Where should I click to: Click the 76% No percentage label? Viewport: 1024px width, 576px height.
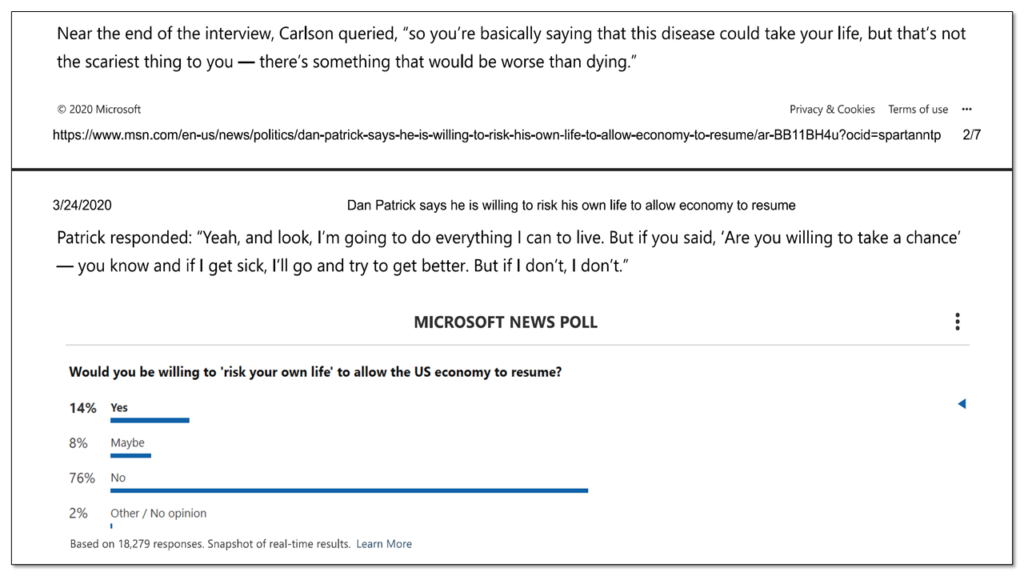pyautogui.click(x=82, y=479)
